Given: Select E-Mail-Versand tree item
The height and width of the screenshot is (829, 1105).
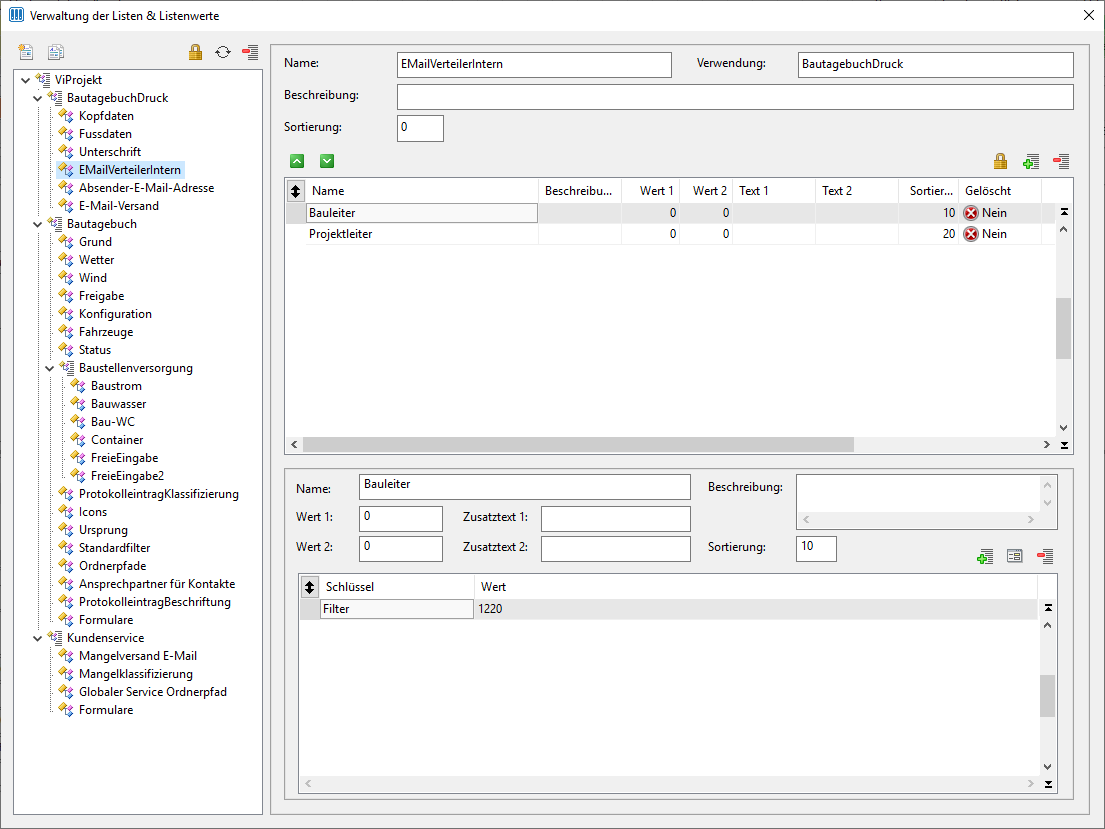Looking at the screenshot, I should [x=118, y=206].
